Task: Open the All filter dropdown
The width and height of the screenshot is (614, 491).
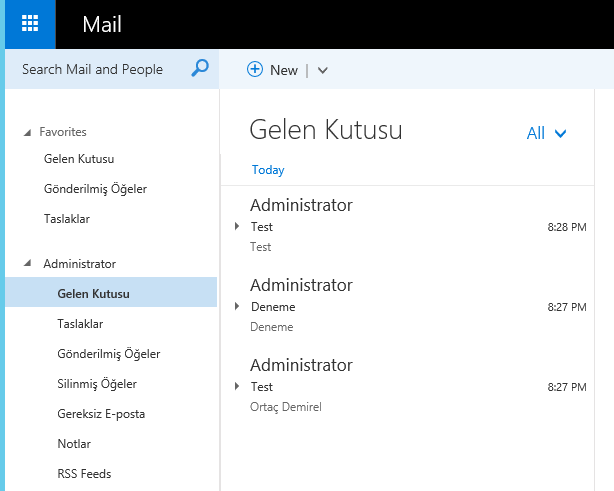Action: pos(546,133)
